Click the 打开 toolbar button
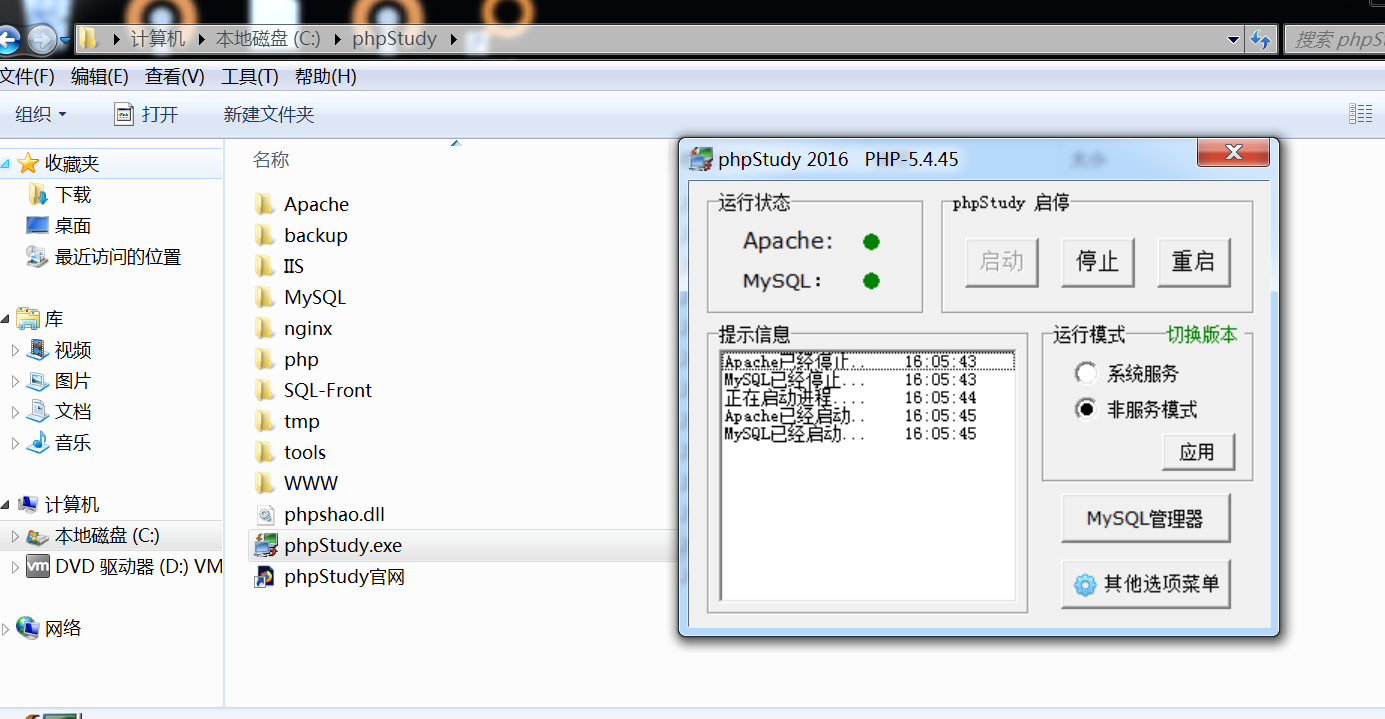Viewport: 1385px width, 719px height. 146,115
